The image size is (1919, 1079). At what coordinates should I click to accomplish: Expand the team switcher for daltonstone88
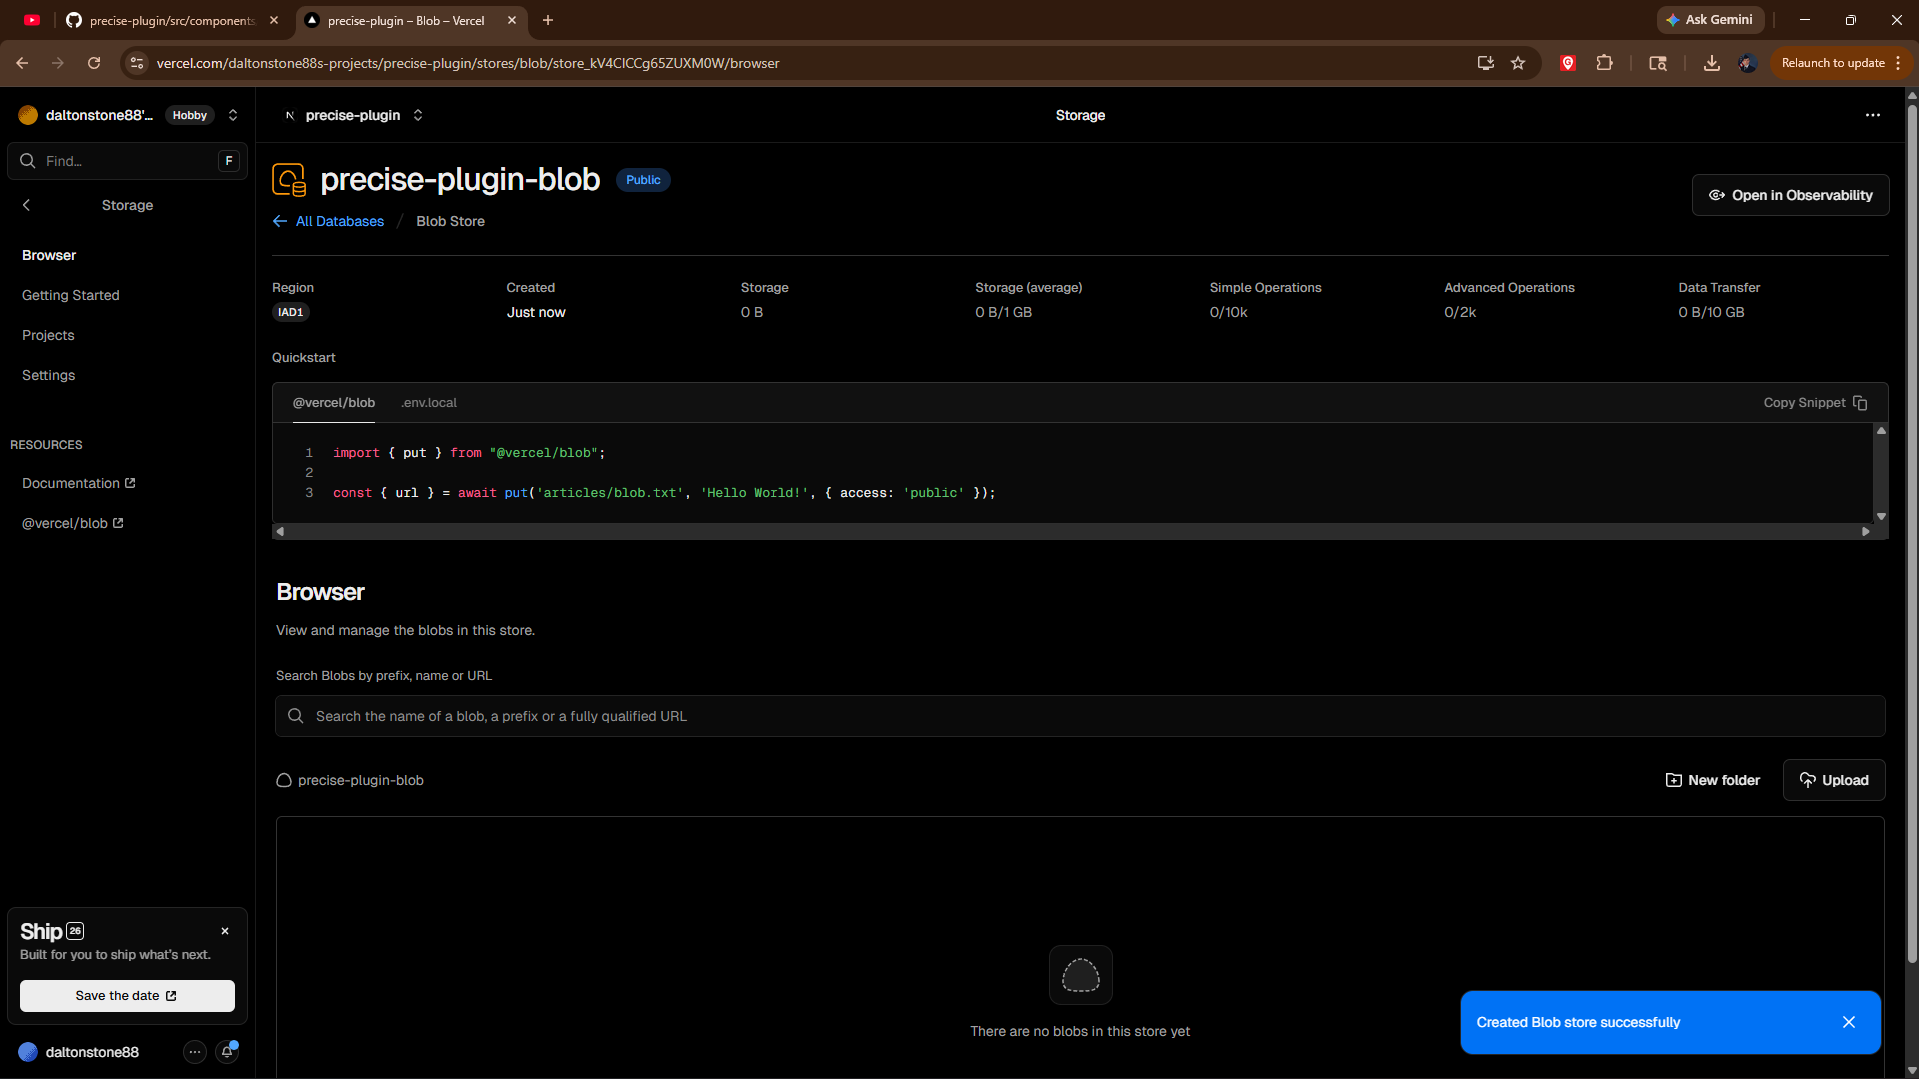pos(233,115)
